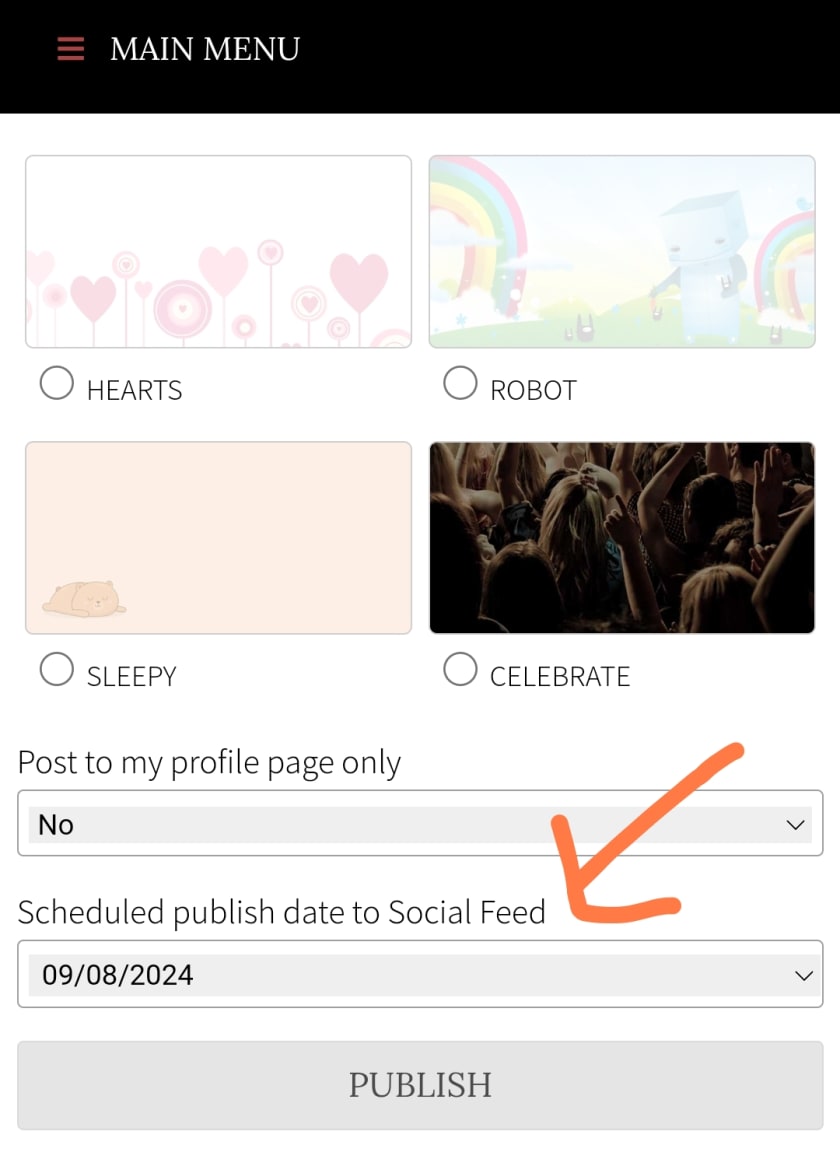Click the MAIN MENU title text
Viewport: 840px width, 1166px height.
pos(204,50)
